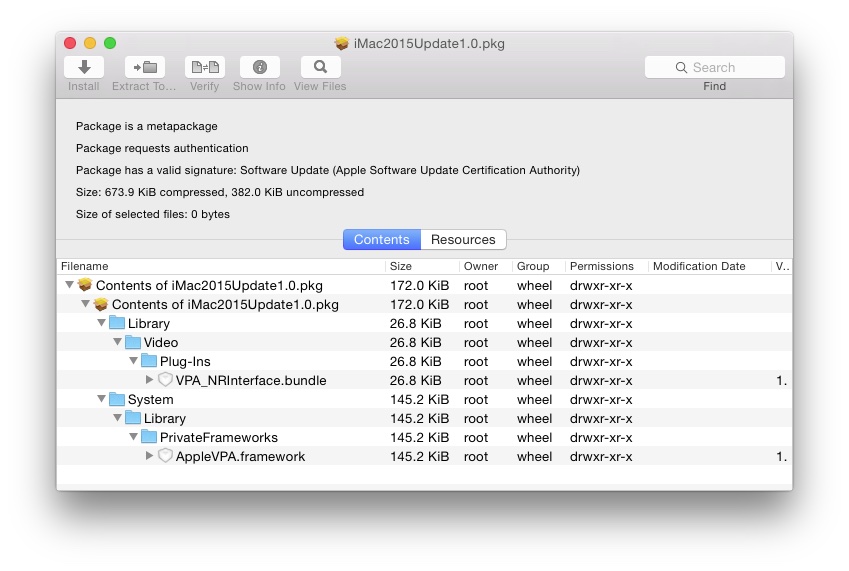Collapse the nested package contents row
Viewport: 849px width, 571px height.
[x=86, y=304]
